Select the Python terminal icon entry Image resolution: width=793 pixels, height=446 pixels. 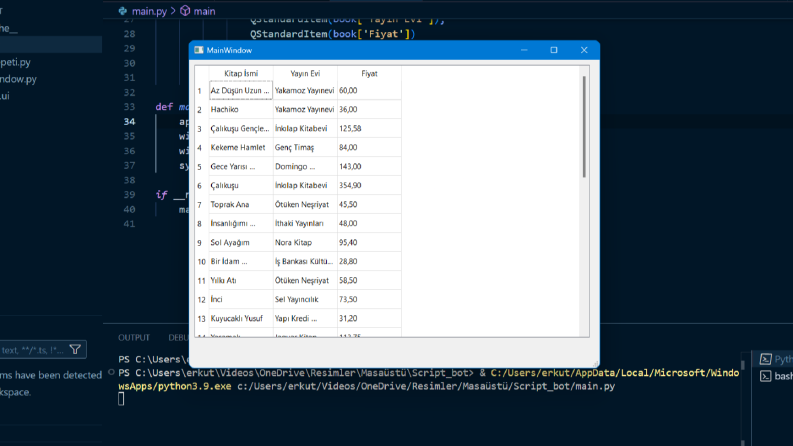(766, 359)
